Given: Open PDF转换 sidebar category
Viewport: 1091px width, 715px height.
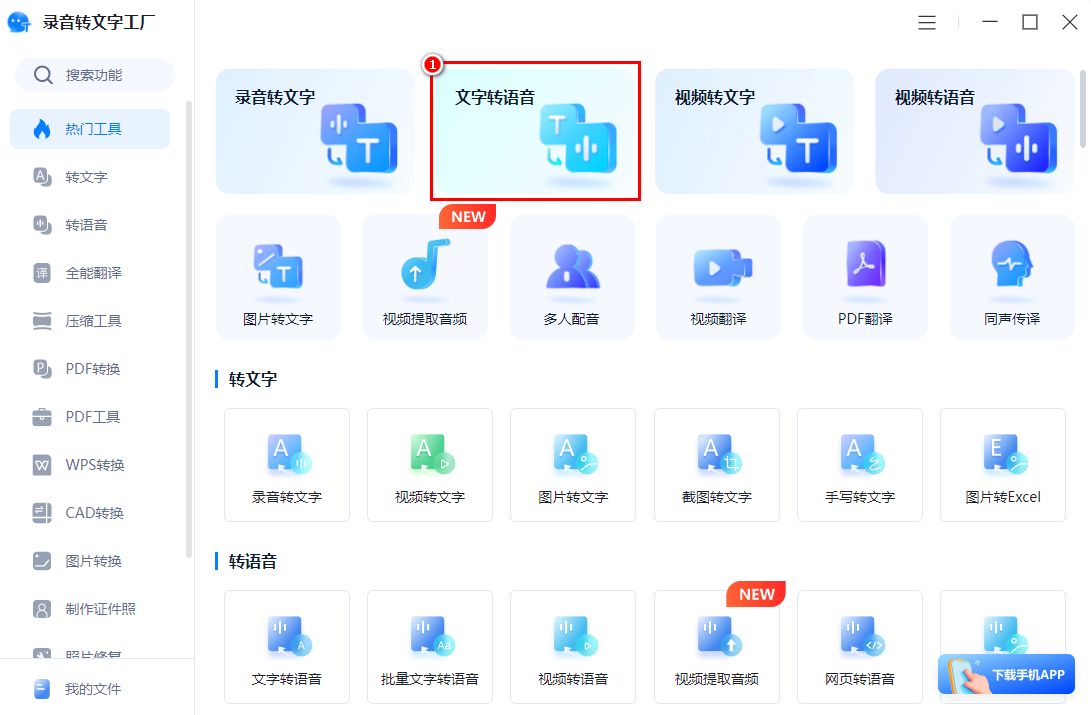Looking at the screenshot, I should 90,369.
